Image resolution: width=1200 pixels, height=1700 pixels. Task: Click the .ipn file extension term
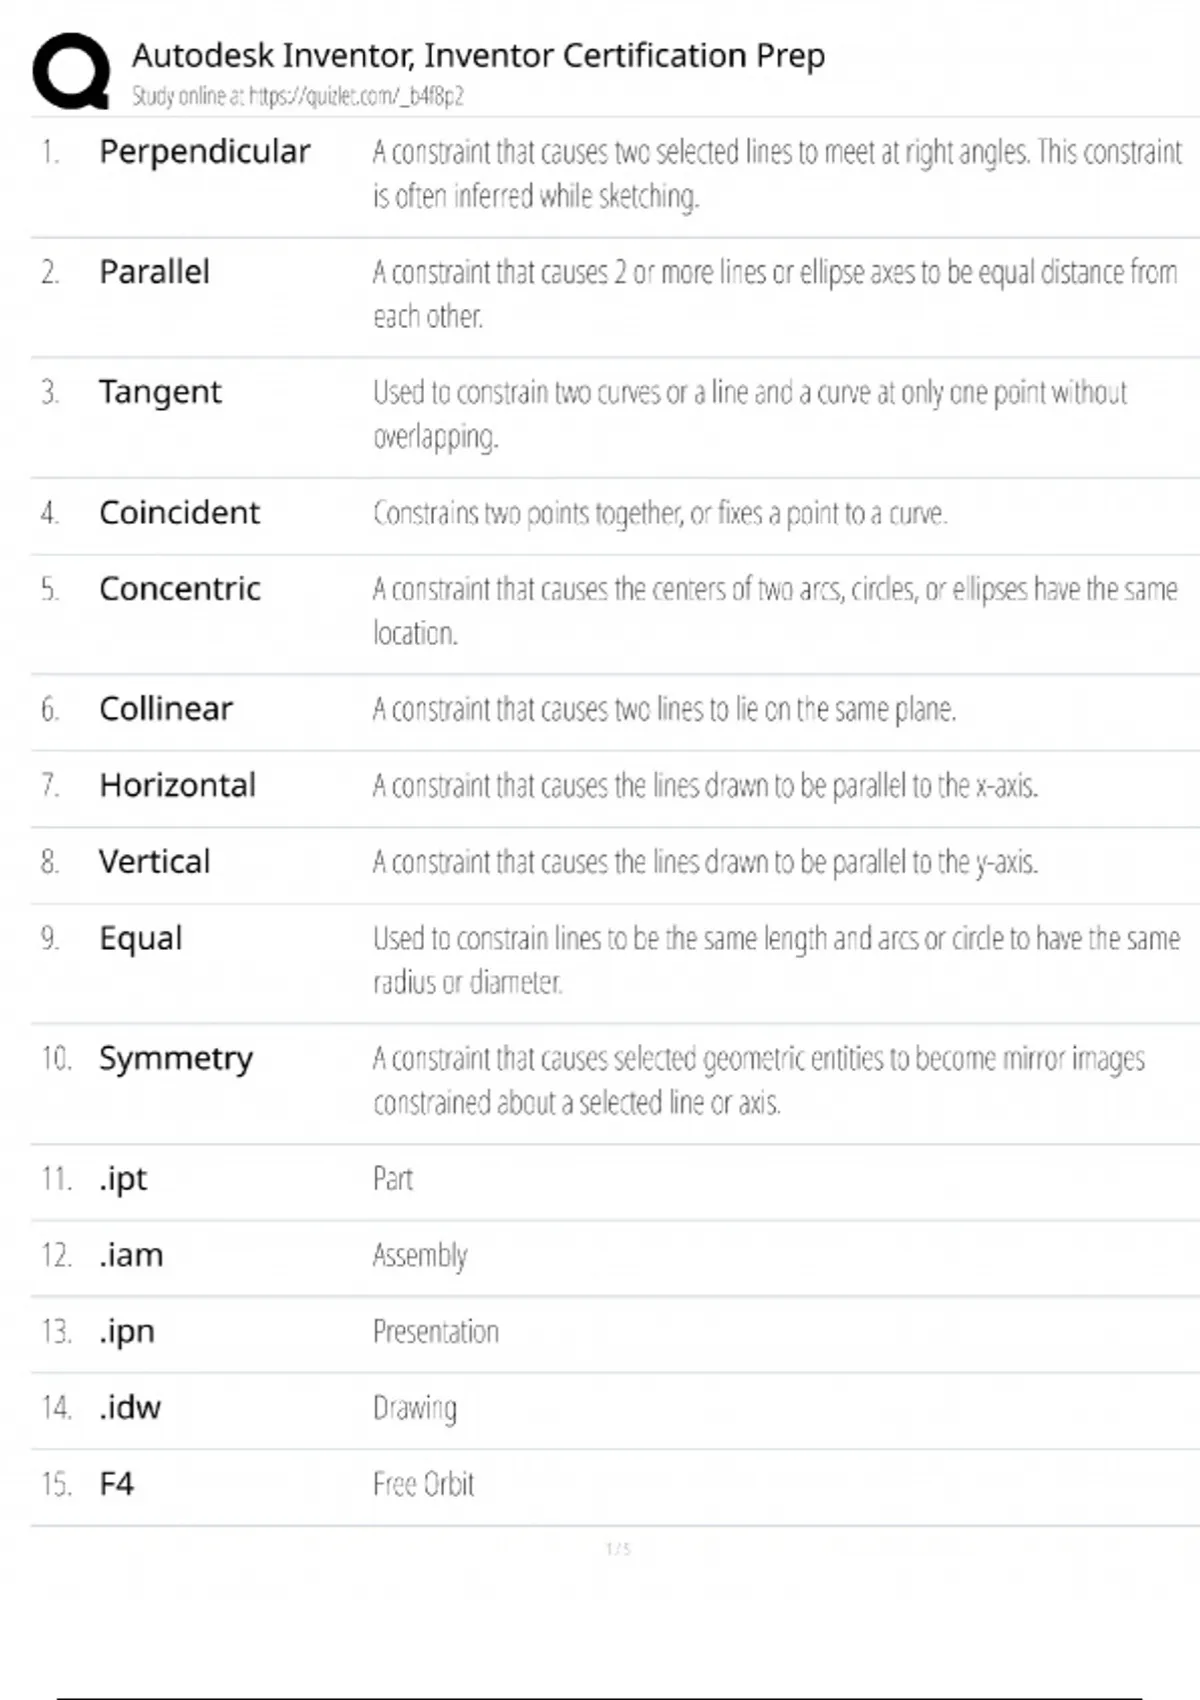[127, 1331]
